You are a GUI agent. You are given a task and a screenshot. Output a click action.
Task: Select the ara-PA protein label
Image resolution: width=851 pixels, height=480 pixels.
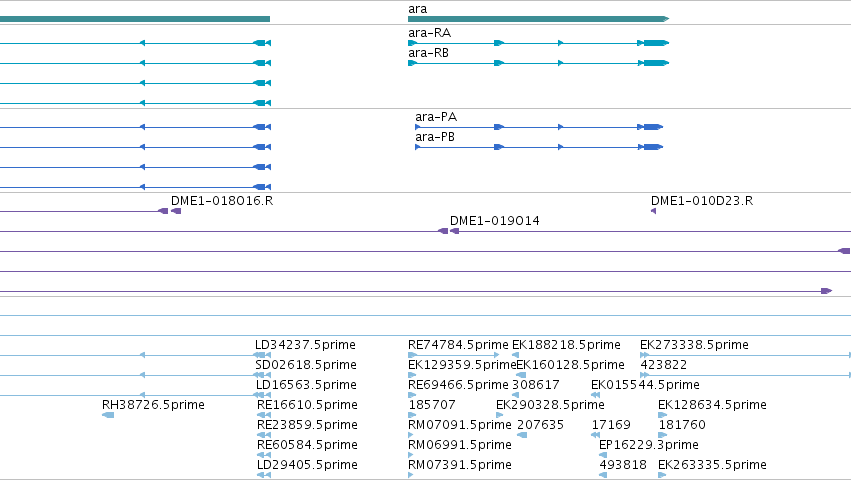(x=436, y=117)
